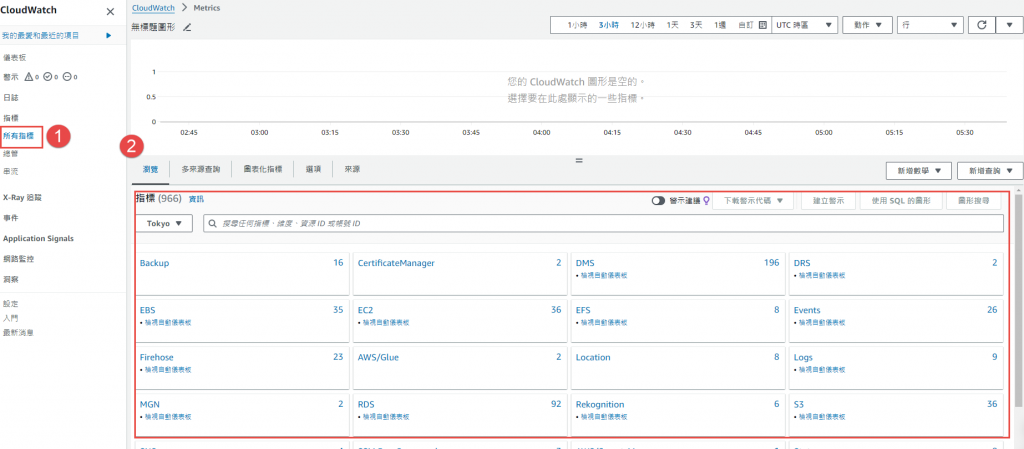
Task: Click the OK checkmark alarm icon
Action: tap(48, 77)
